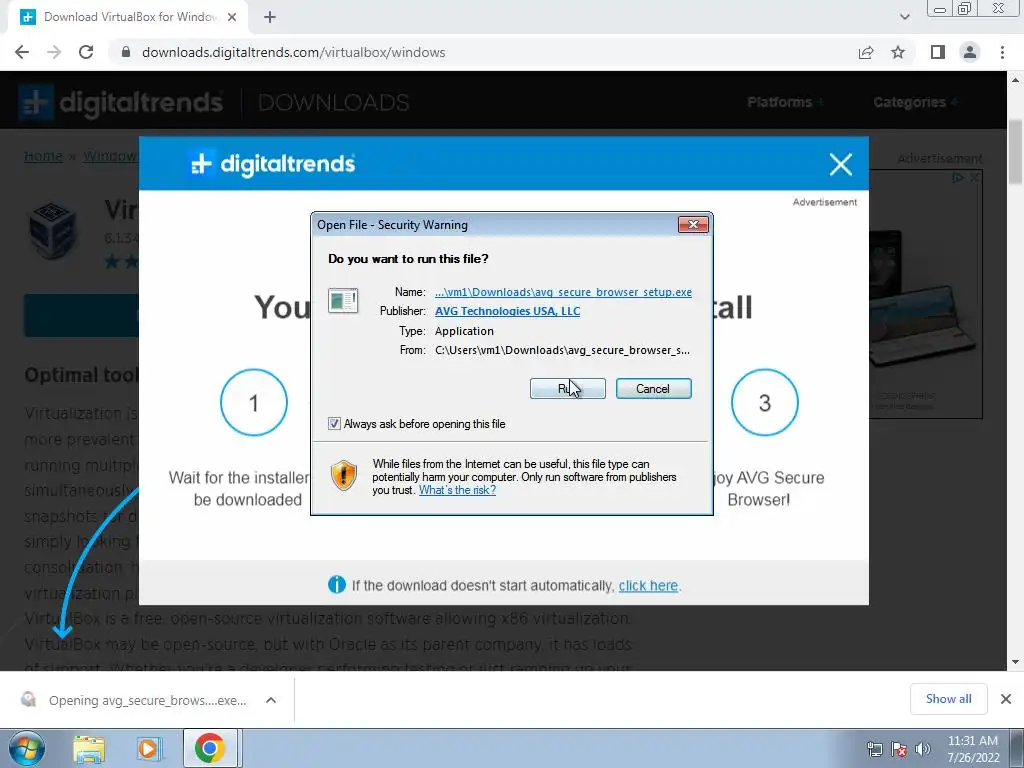Open the volume speaker icon

tap(922, 748)
